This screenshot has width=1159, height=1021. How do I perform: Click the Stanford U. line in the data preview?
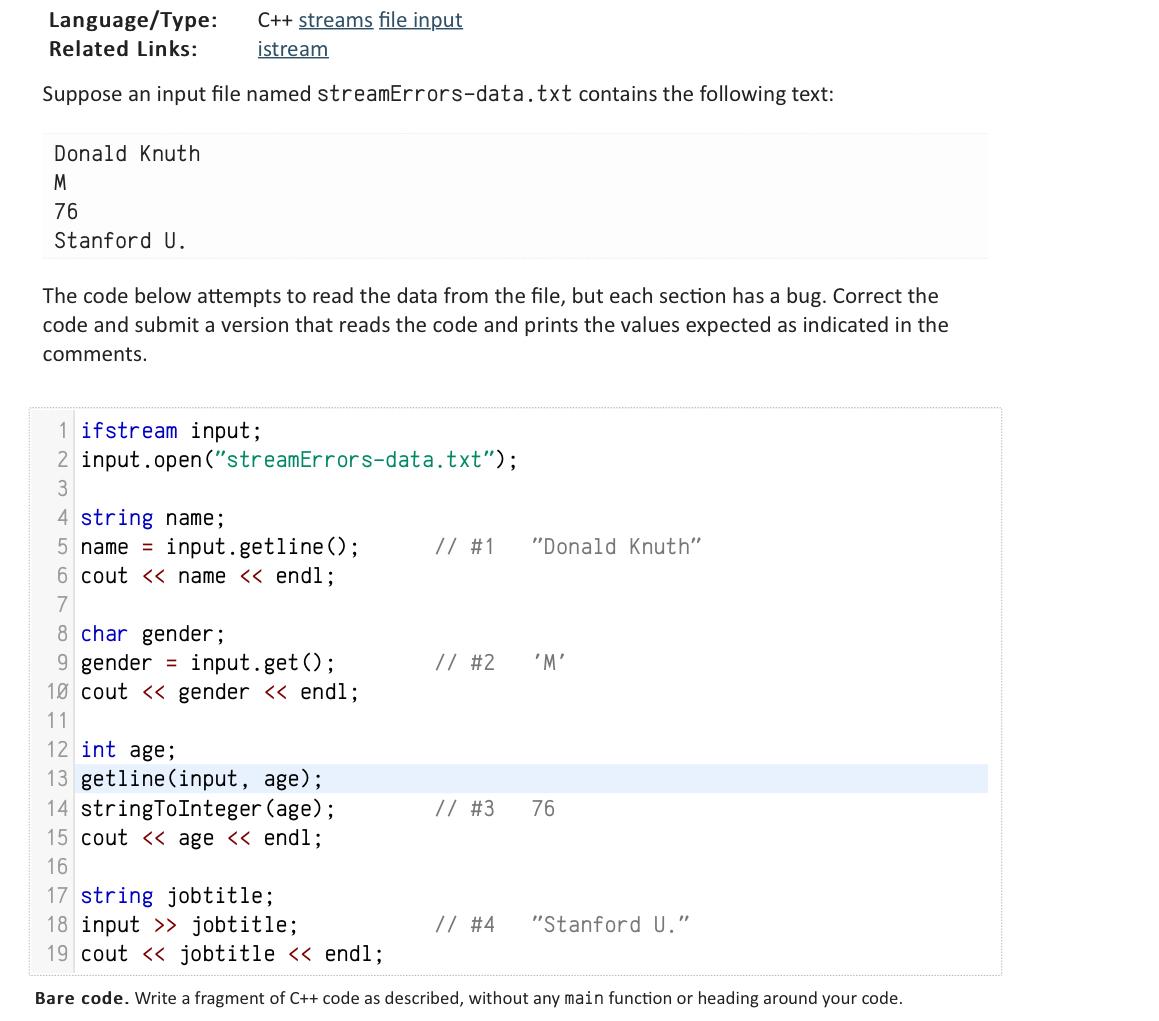(119, 240)
